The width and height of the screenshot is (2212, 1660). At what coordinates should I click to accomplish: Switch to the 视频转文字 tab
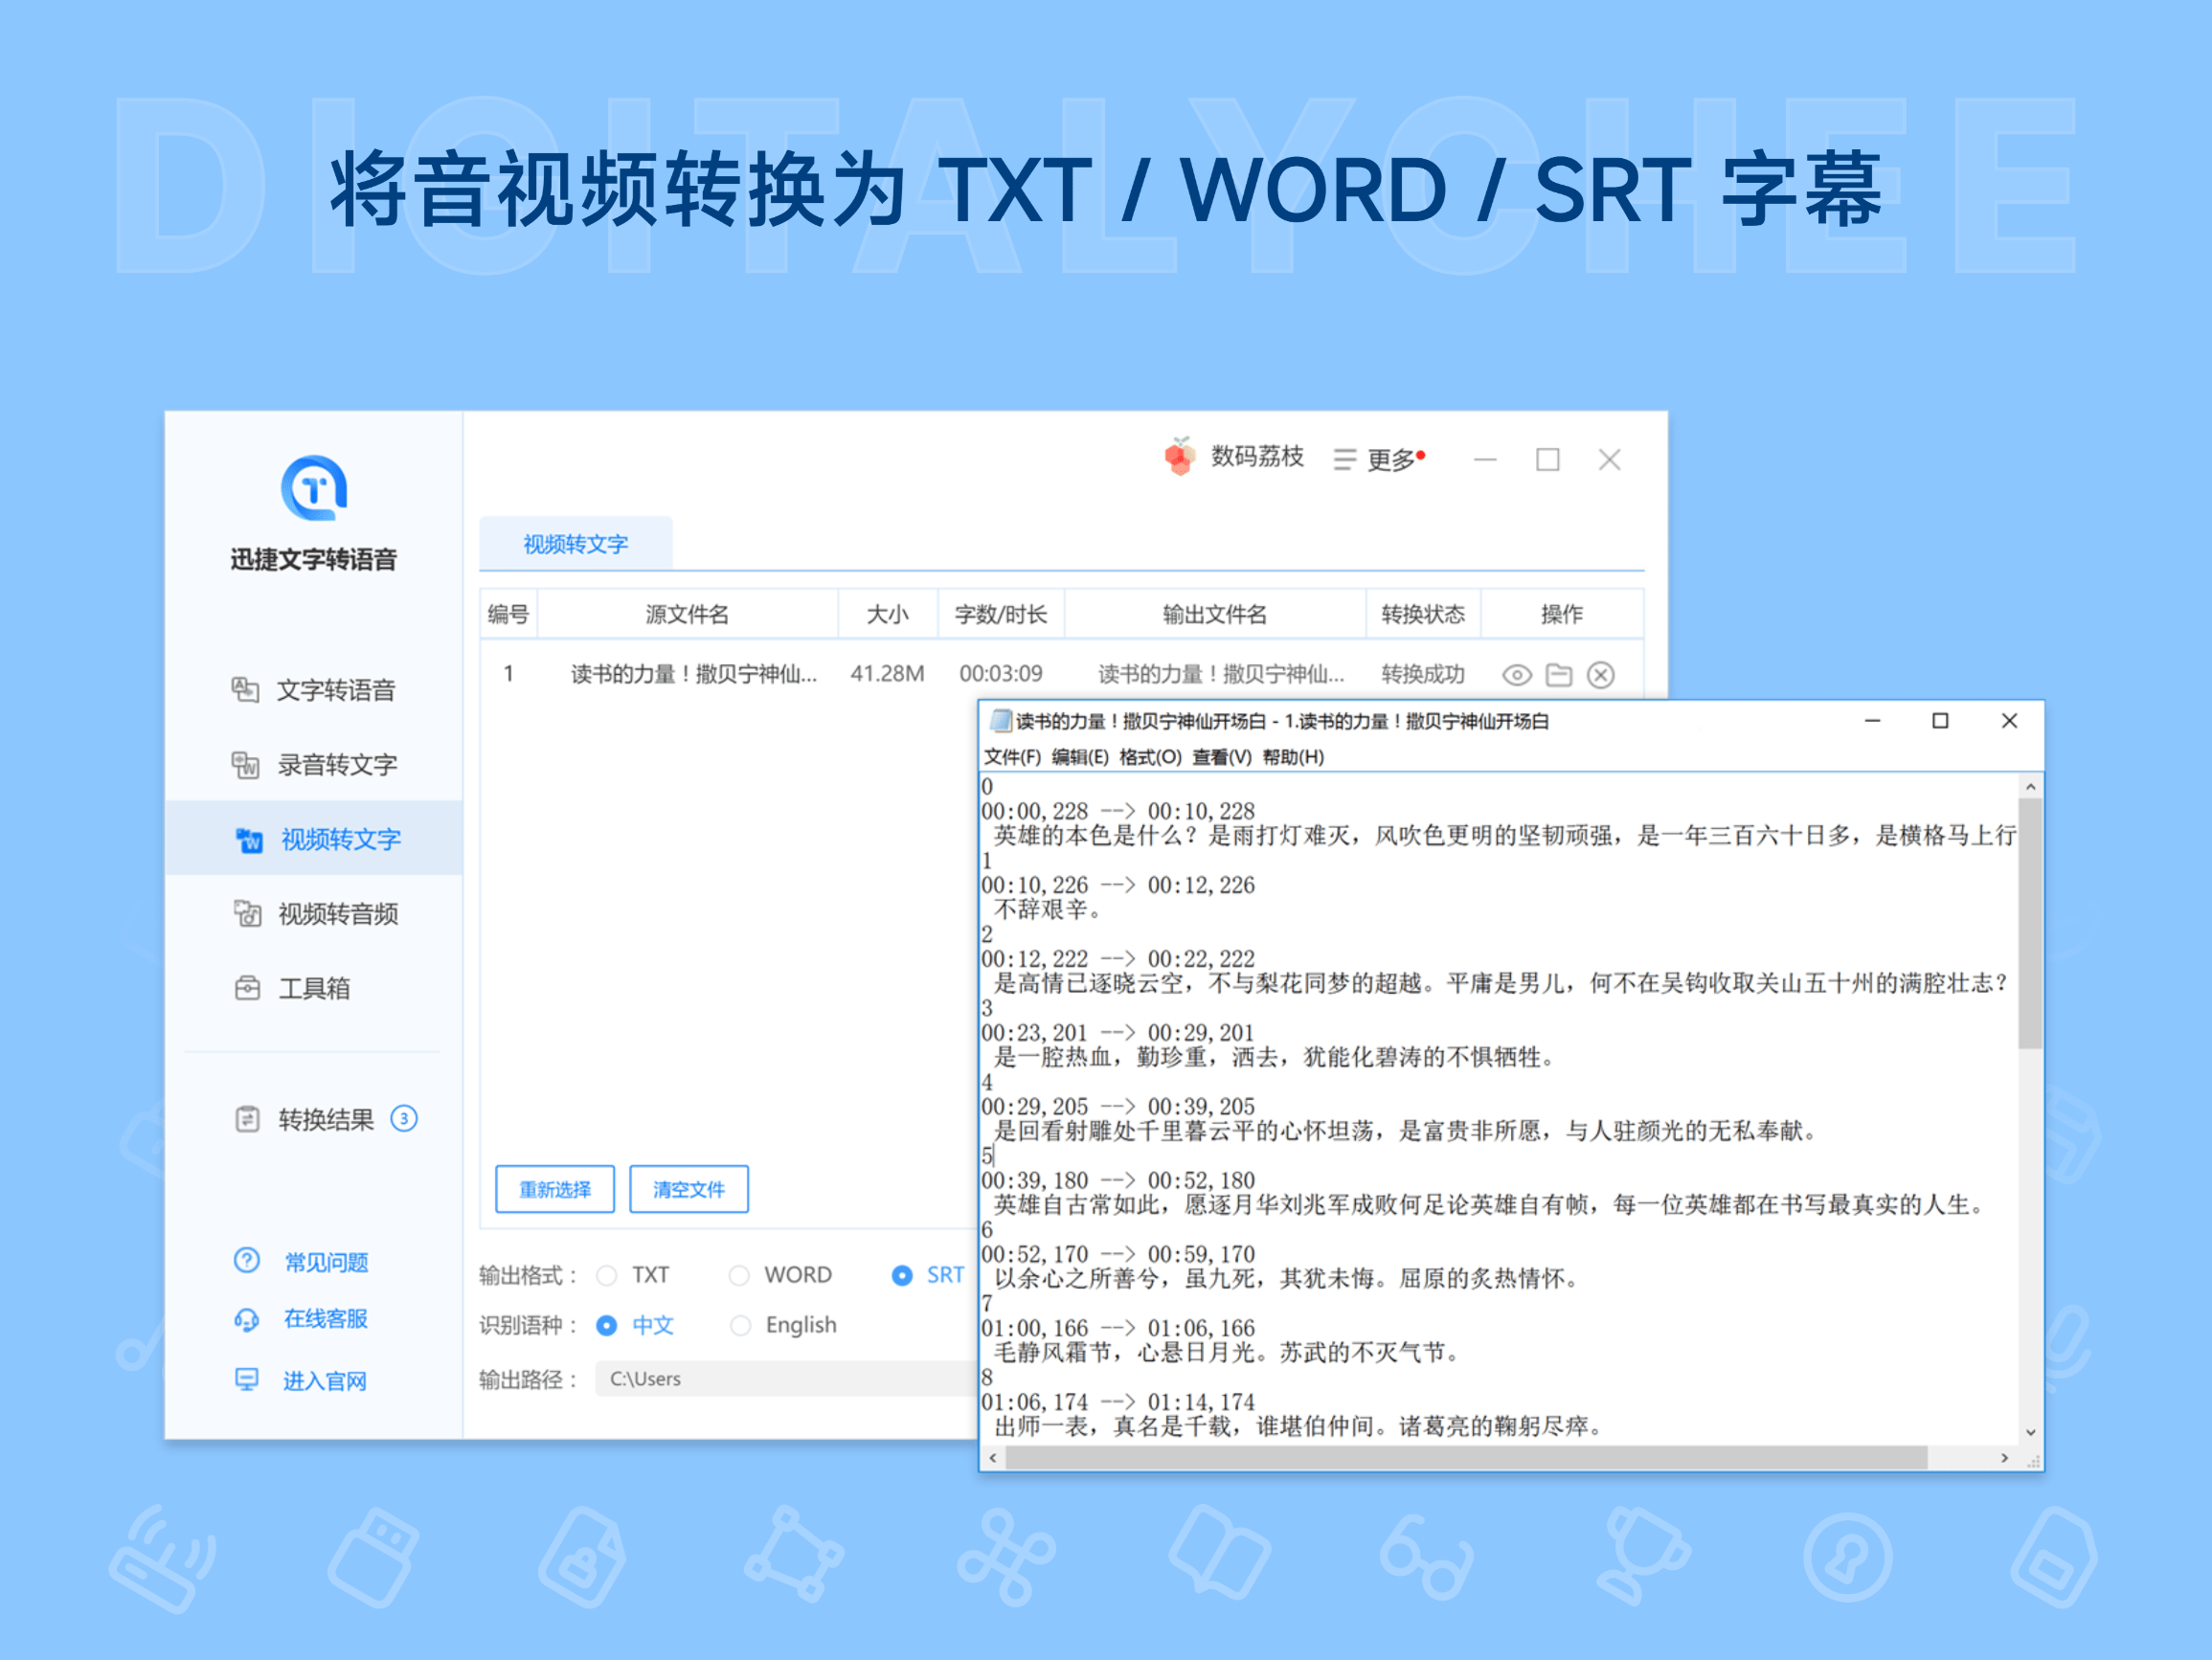coord(575,544)
